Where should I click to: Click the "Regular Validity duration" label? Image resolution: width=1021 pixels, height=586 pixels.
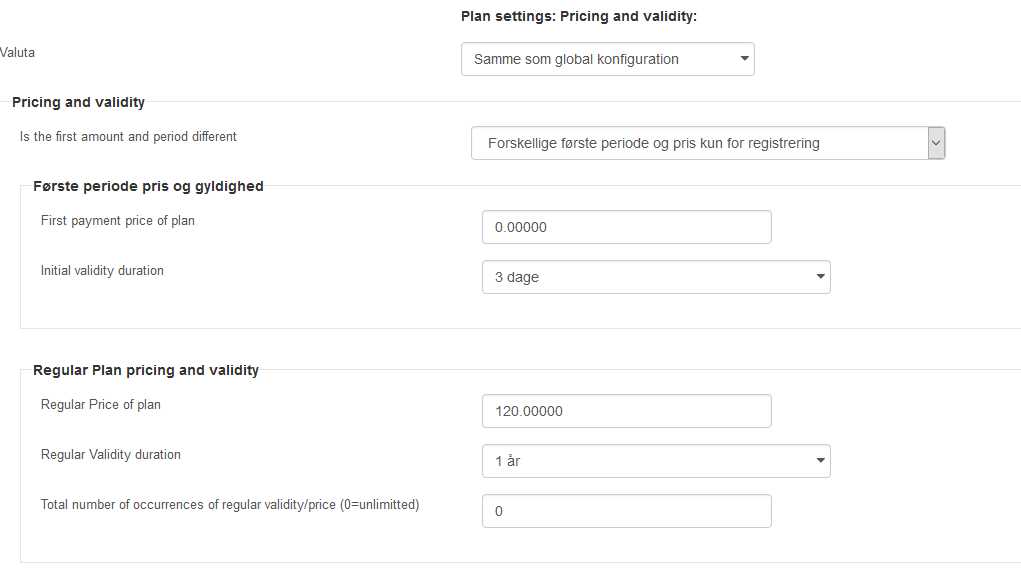pyautogui.click(x=111, y=454)
